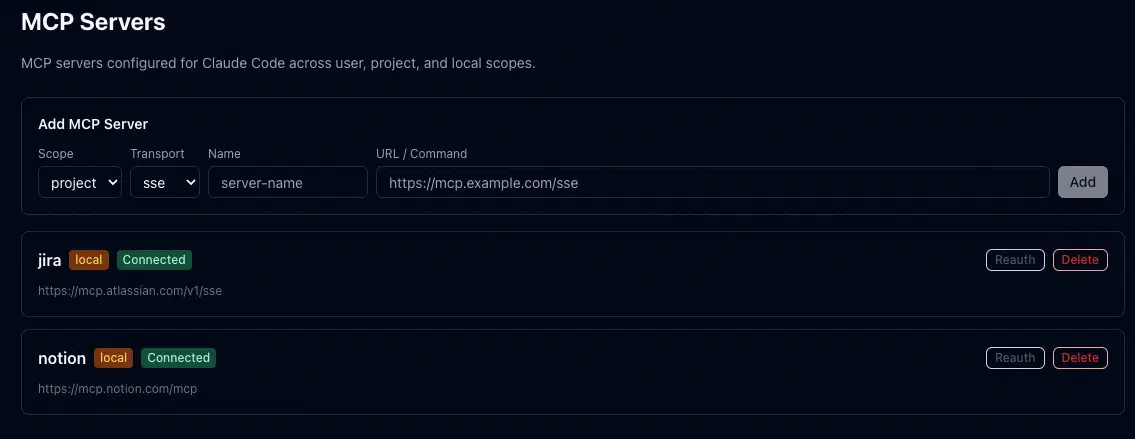Click the MCP Servers page heading

(x=93, y=21)
